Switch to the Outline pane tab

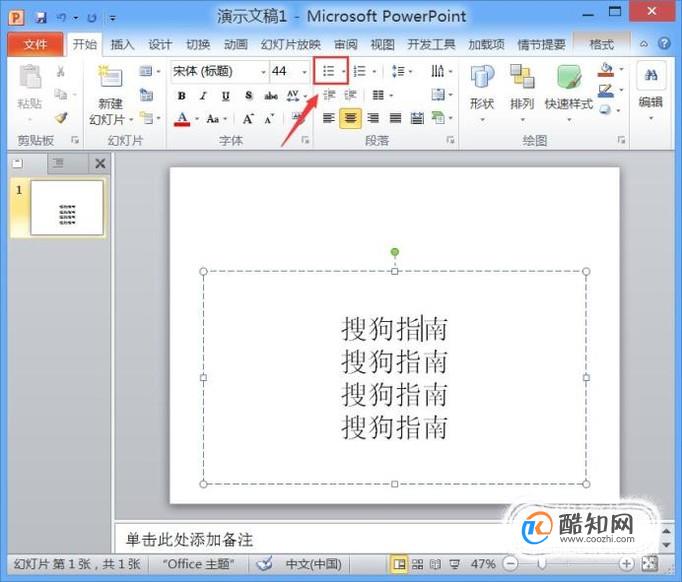pyautogui.click(x=58, y=163)
